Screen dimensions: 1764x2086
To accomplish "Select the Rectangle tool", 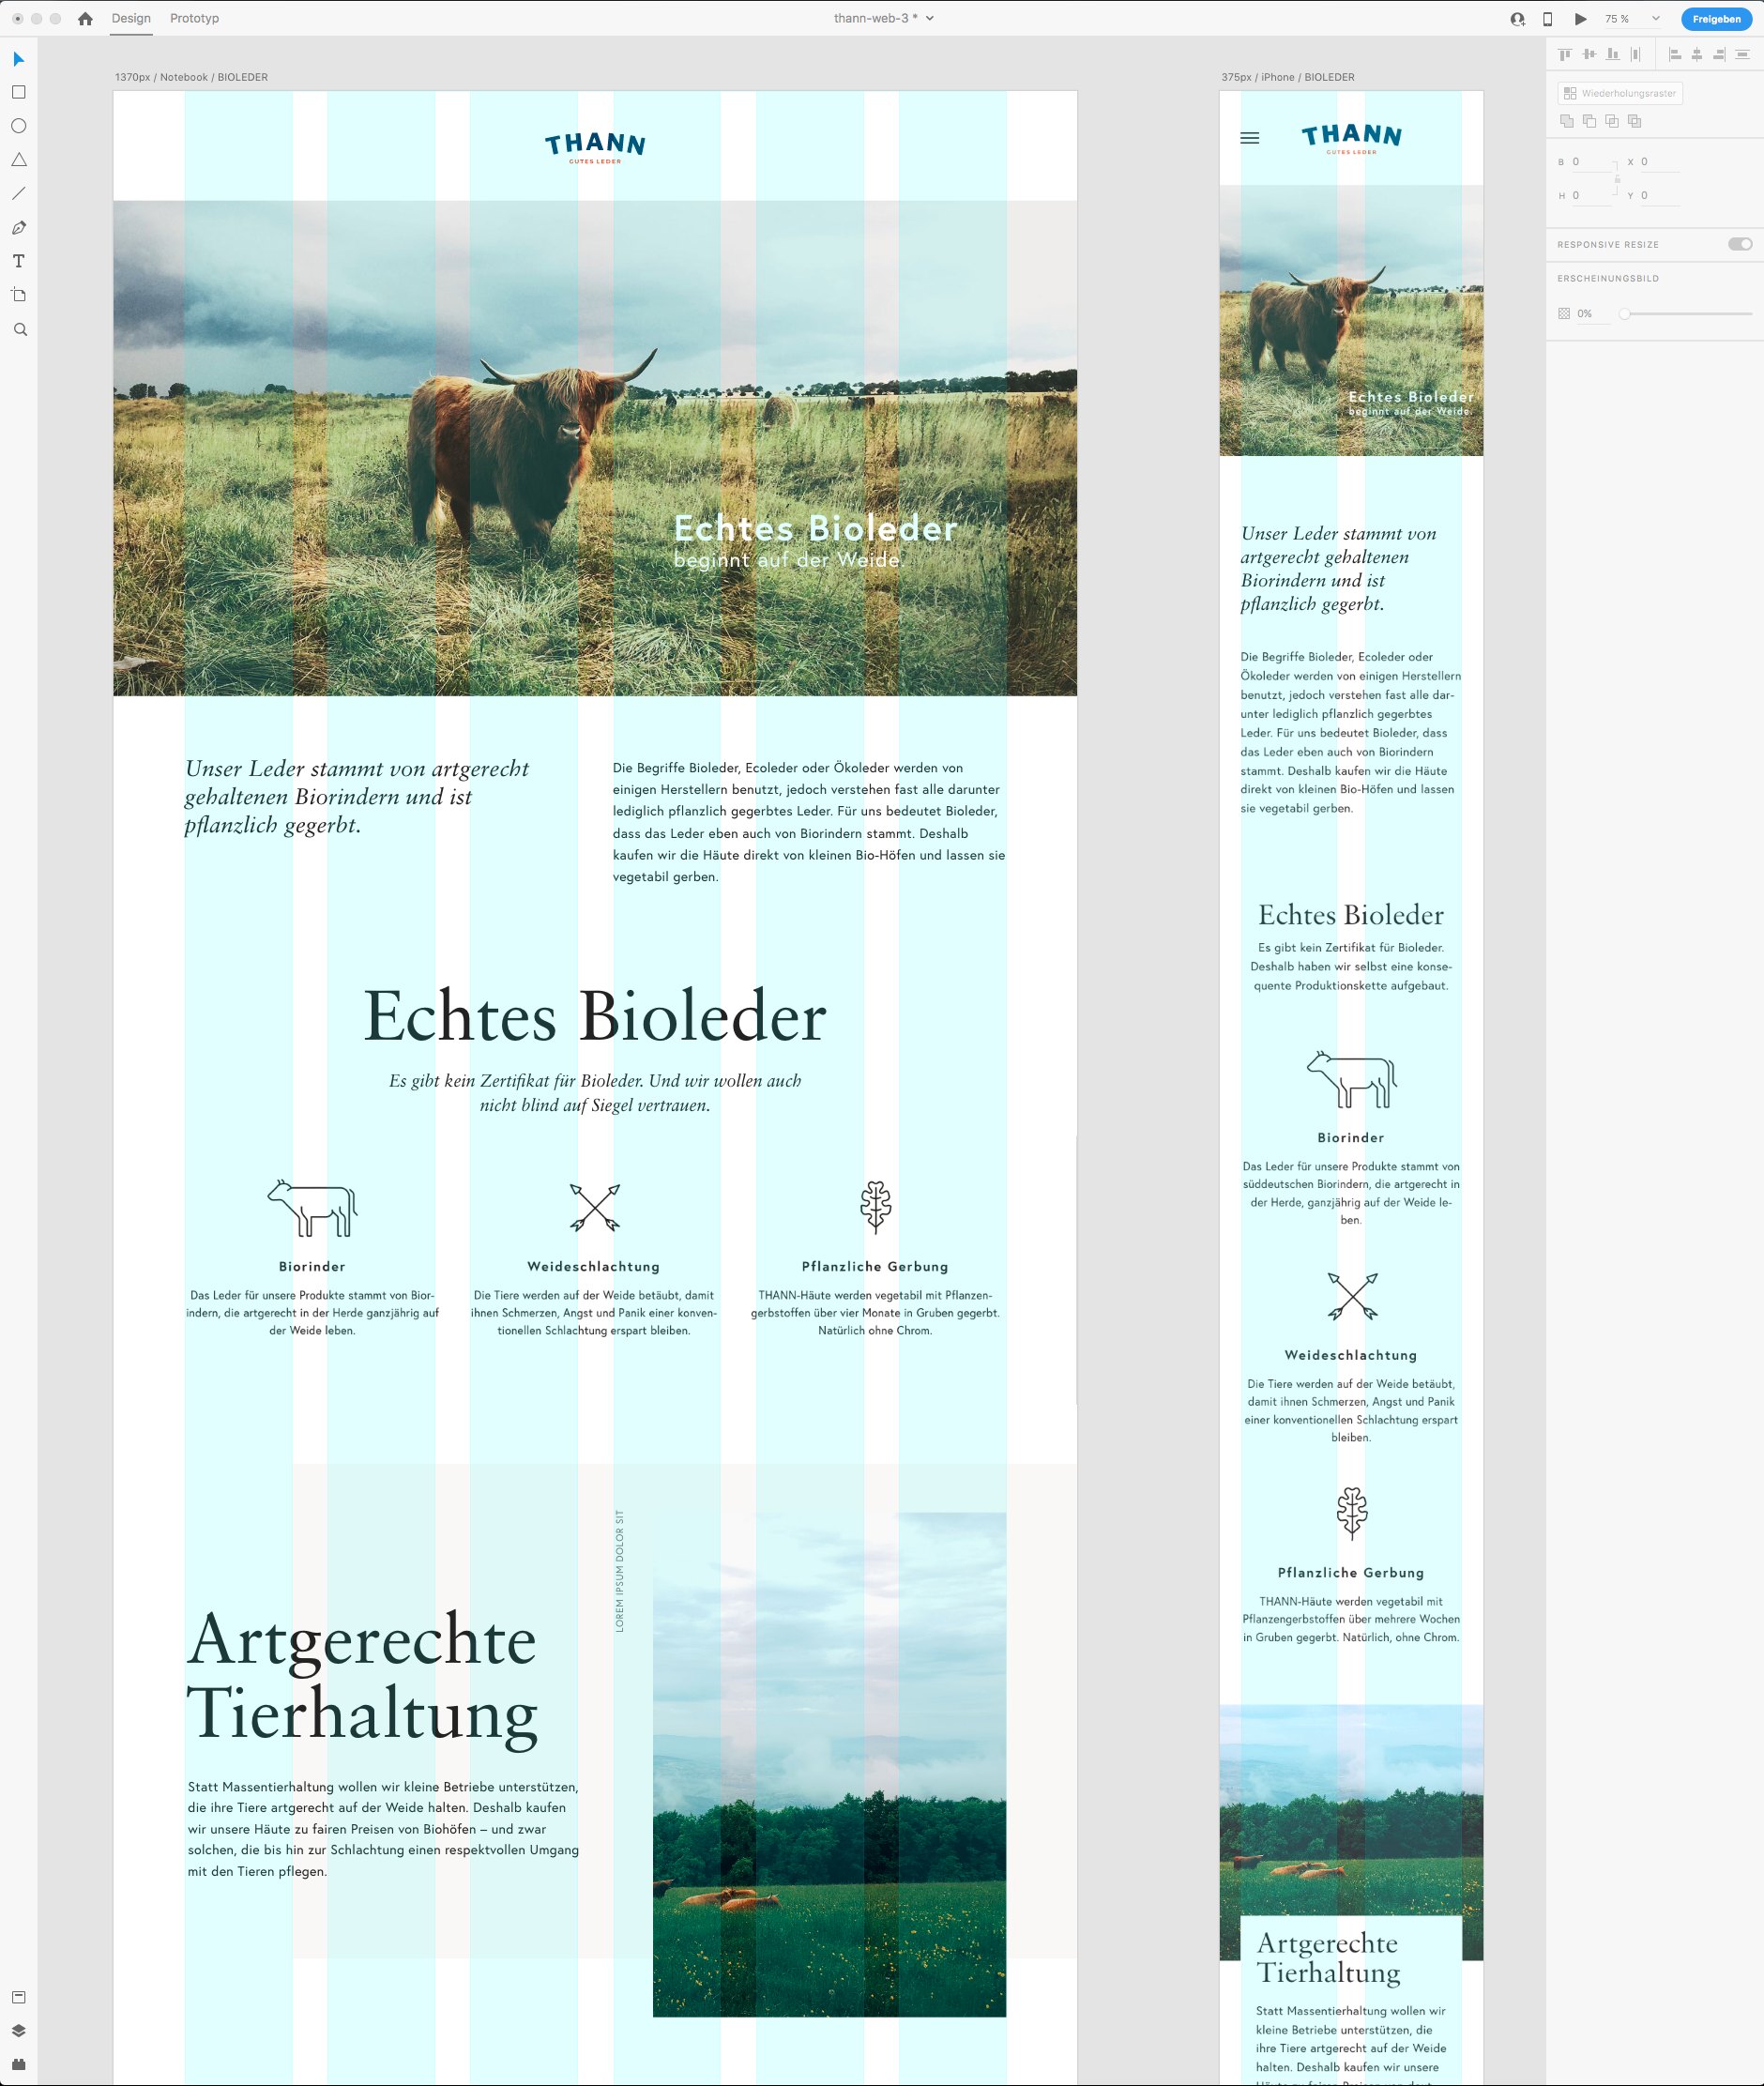I will pyautogui.click(x=18, y=92).
